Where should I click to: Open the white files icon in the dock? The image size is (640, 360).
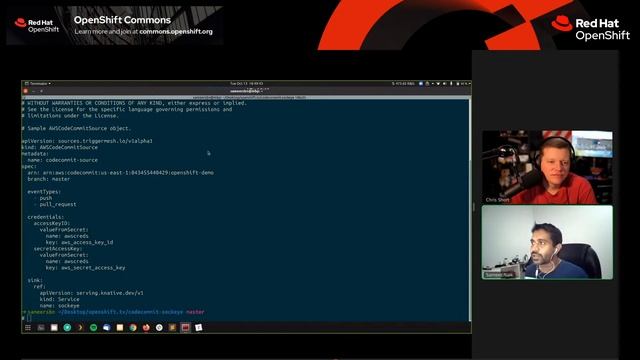click(x=54, y=327)
